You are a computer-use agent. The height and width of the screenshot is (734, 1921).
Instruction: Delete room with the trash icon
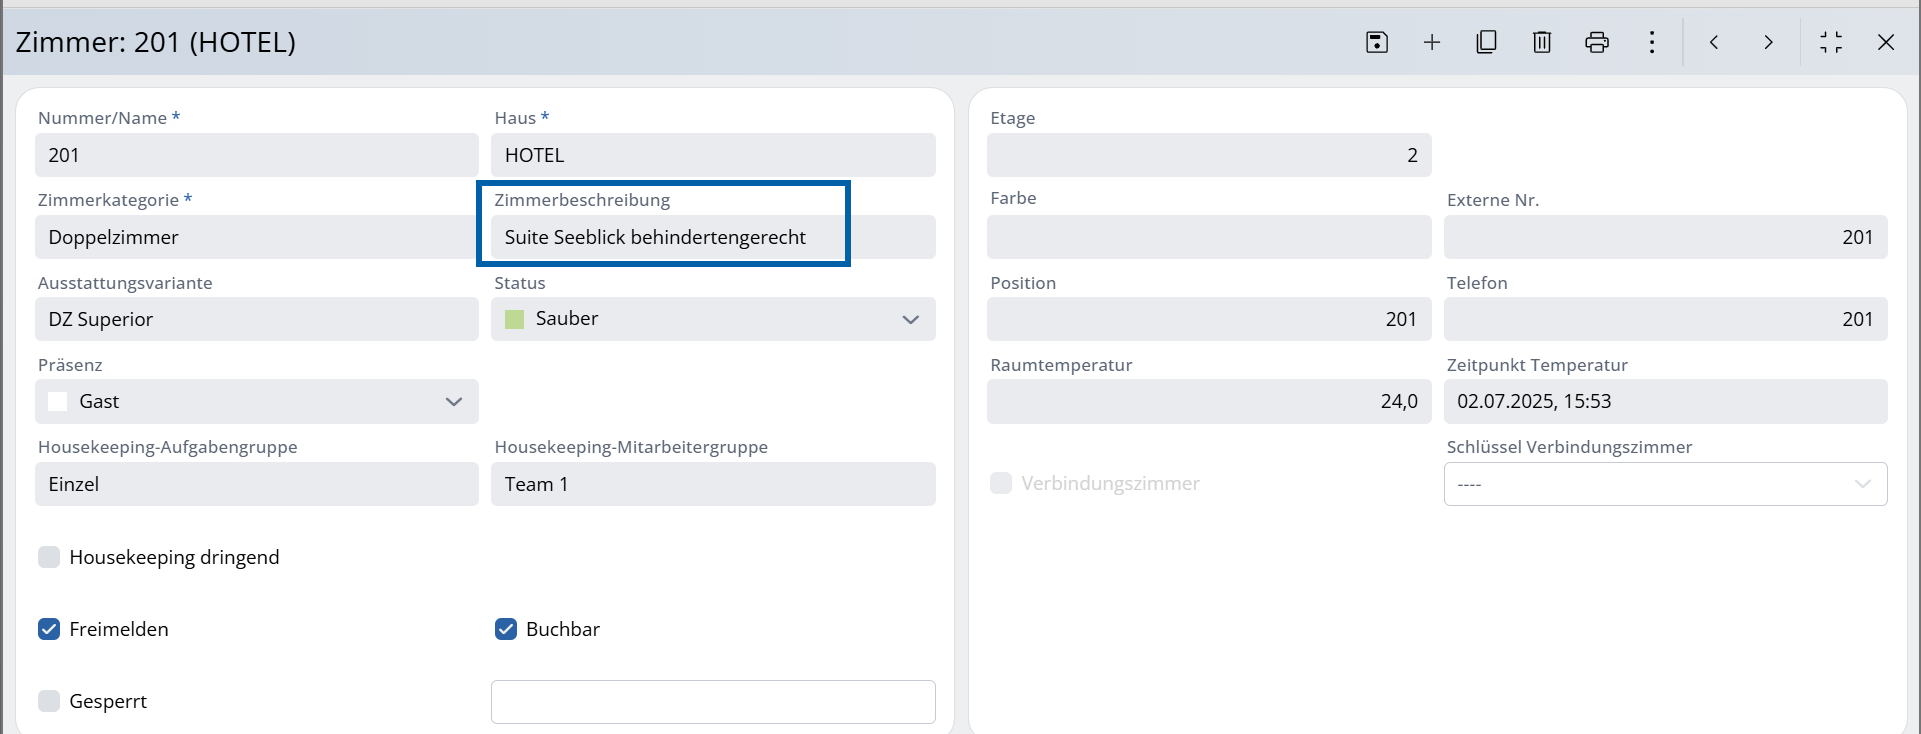[1542, 42]
